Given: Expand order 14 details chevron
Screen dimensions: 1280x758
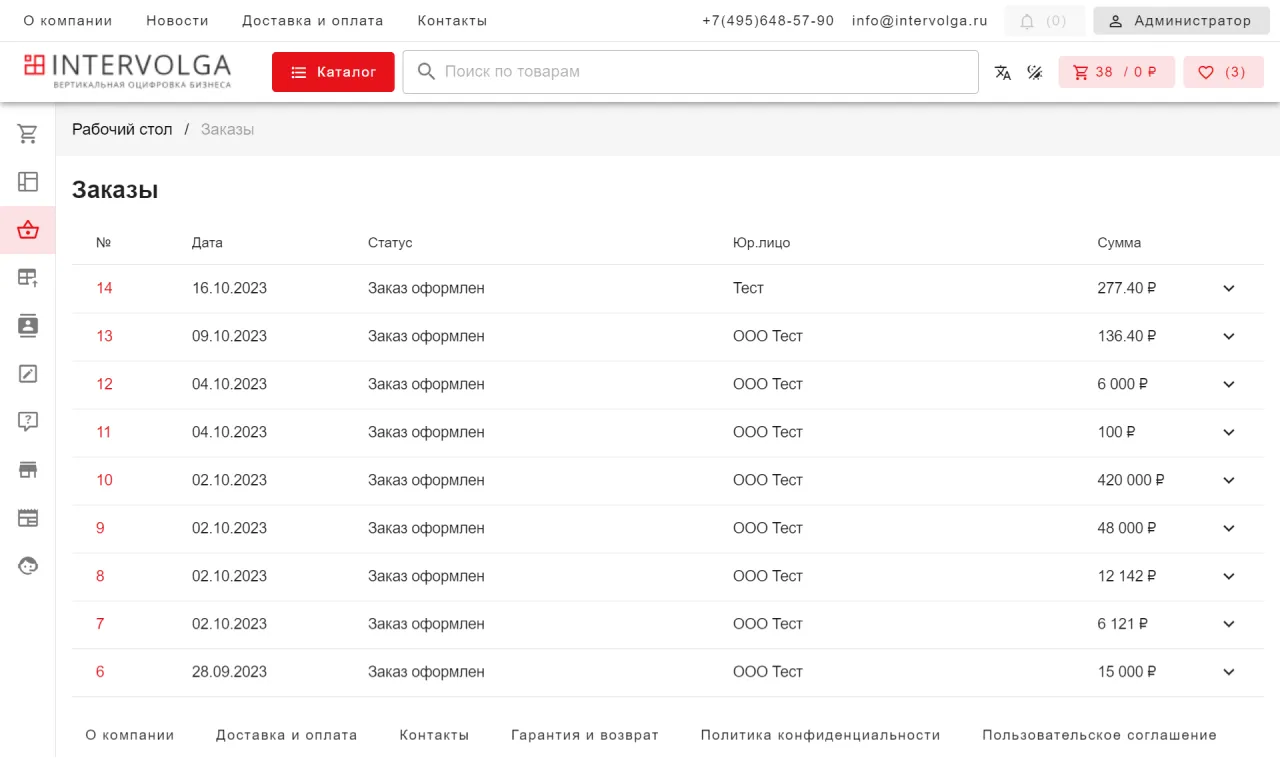Looking at the screenshot, I should tap(1229, 288).
